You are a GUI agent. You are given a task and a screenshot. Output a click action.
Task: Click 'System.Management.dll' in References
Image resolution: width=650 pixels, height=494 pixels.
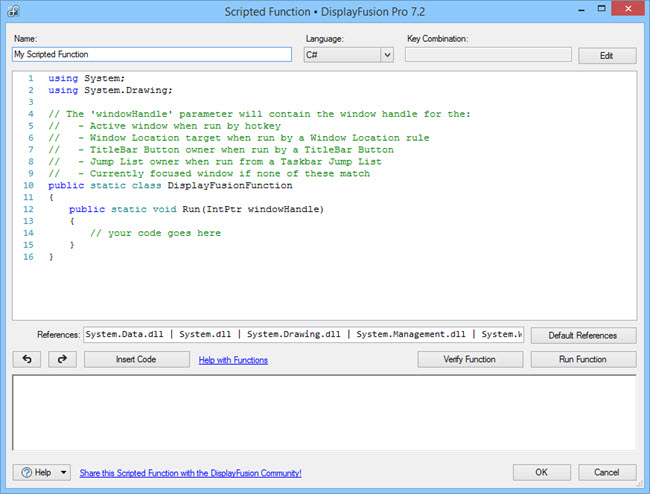[411, 334]
